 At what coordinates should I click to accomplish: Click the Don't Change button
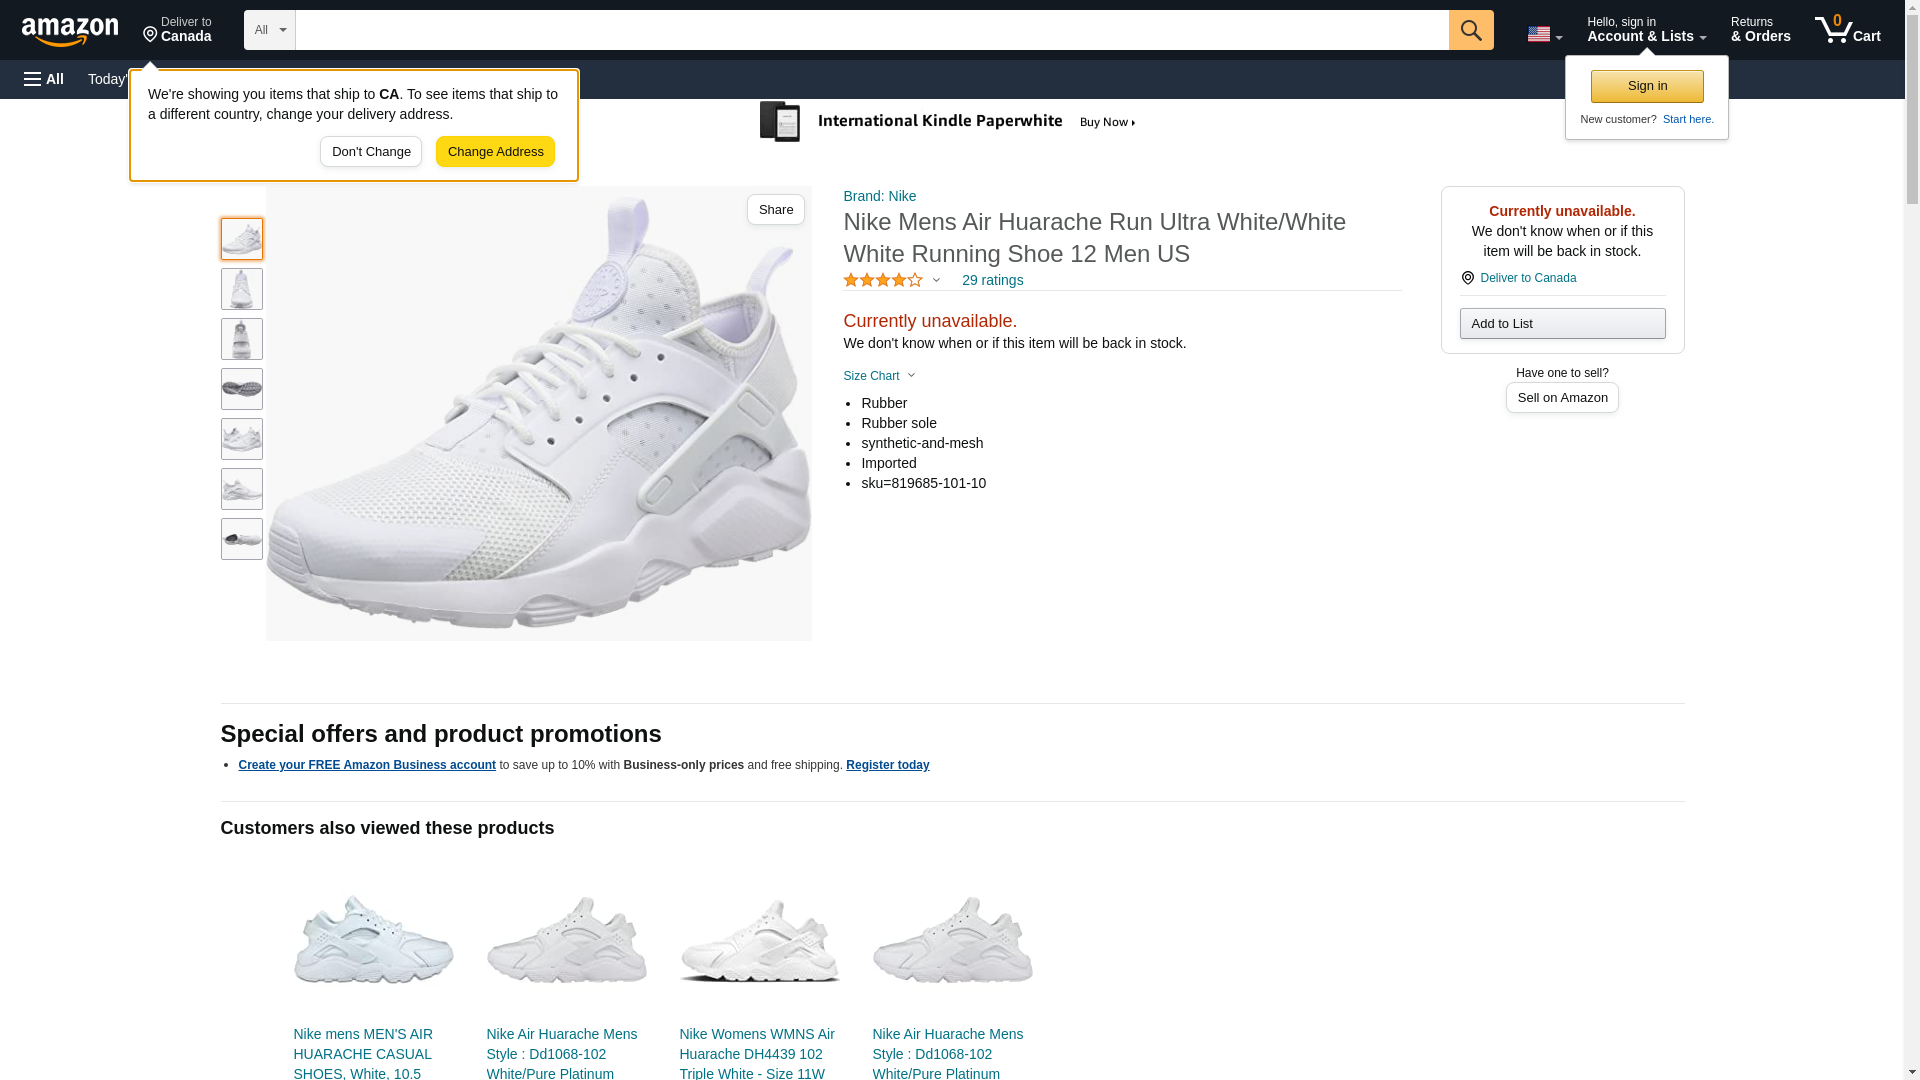(371, 152)
